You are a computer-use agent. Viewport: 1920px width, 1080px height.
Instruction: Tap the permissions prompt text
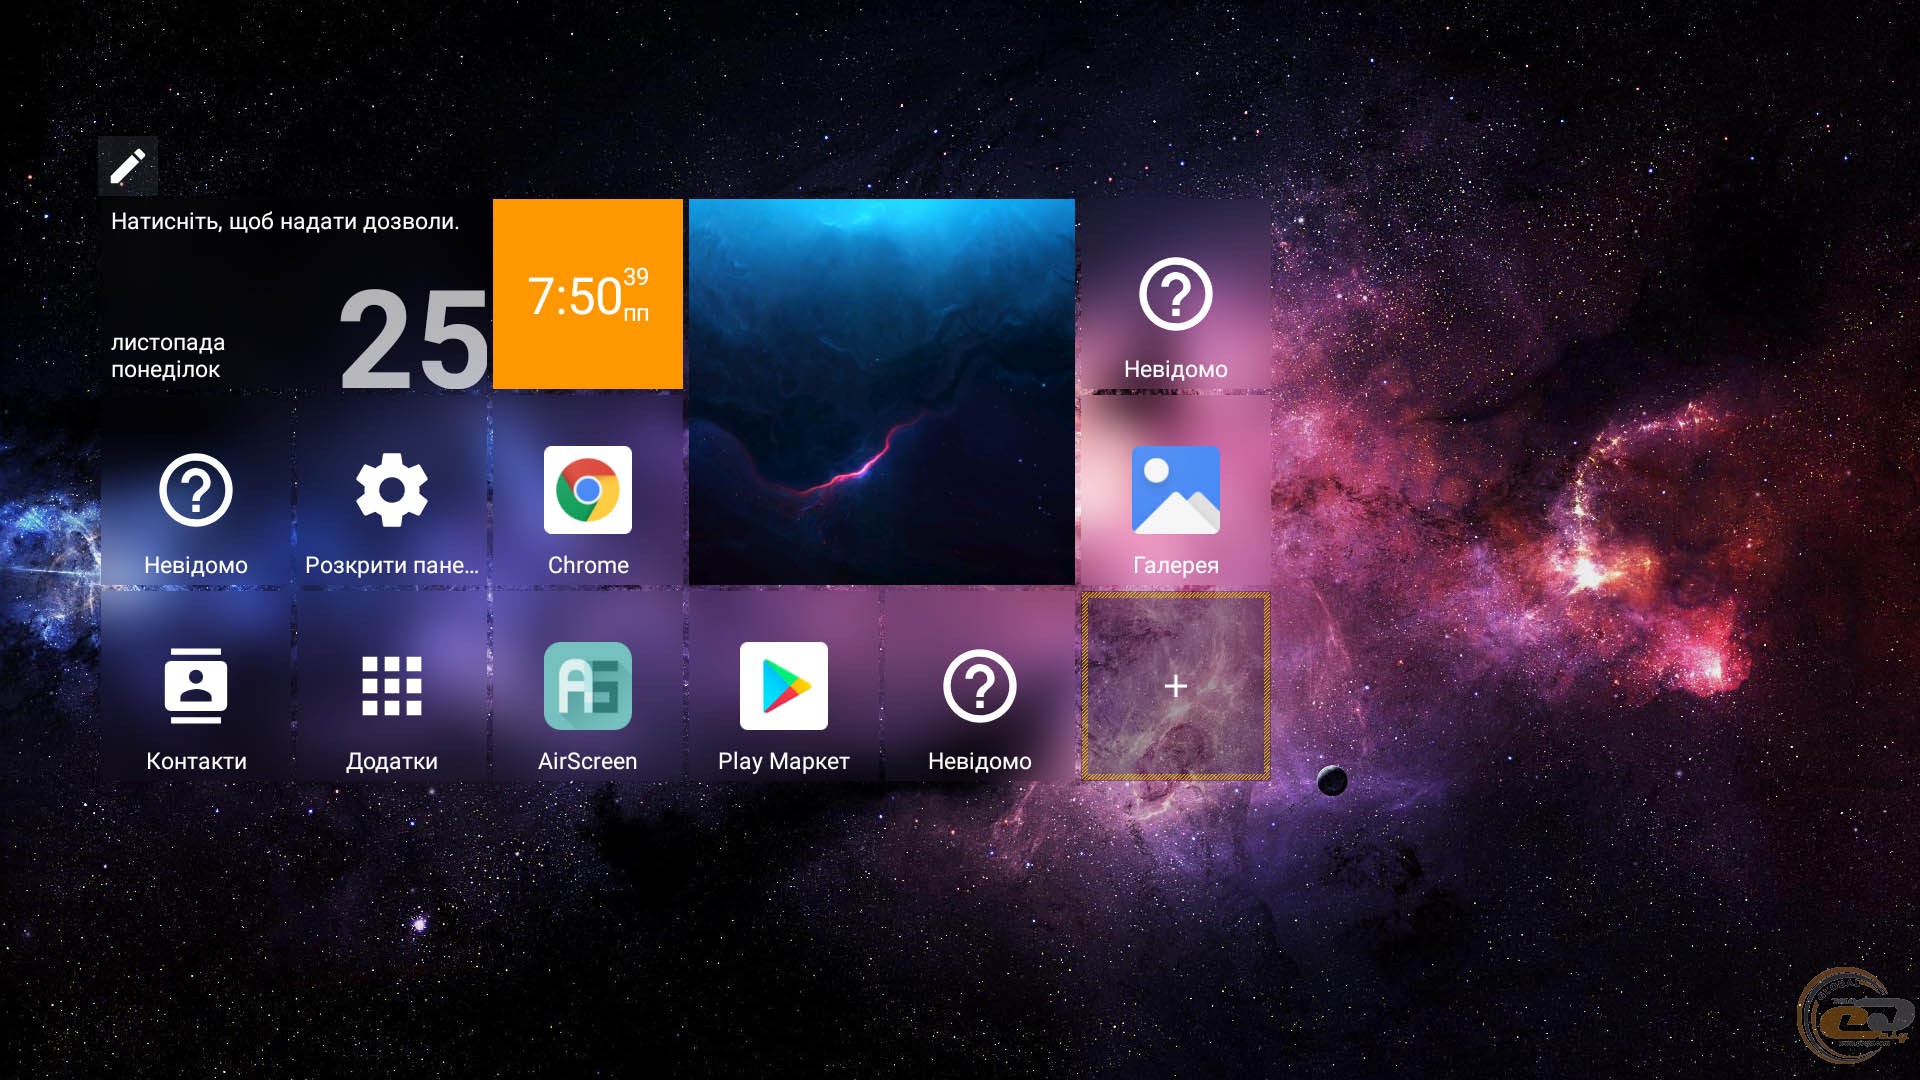click(x=285, y=222)
